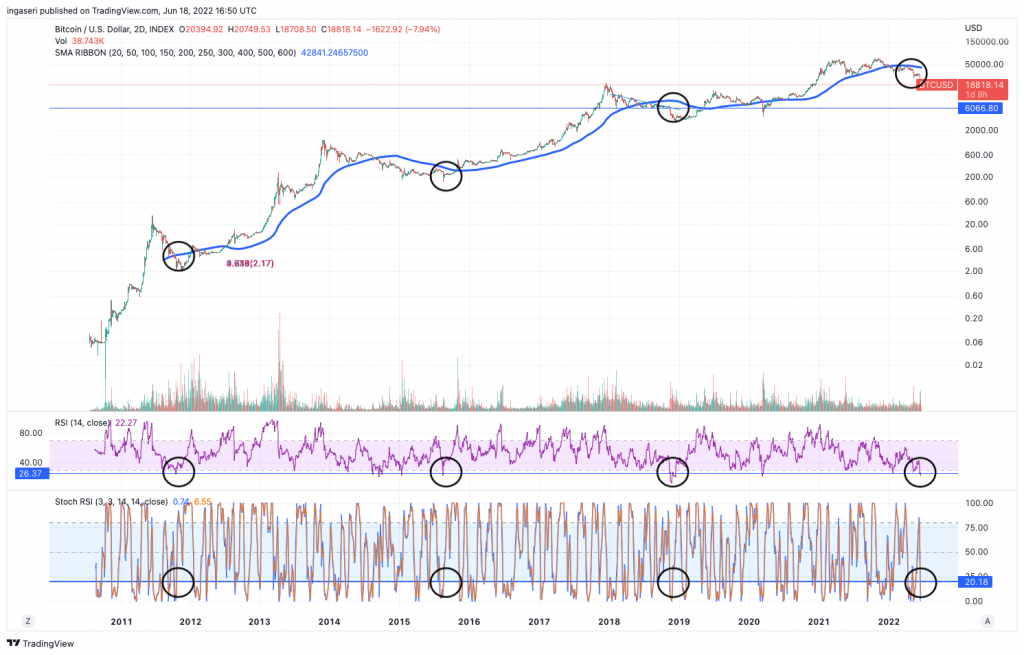Click the 22.27 RSI value
Image resolution: width=1024 pixels, height=655 pixels.
click(126, 423)
